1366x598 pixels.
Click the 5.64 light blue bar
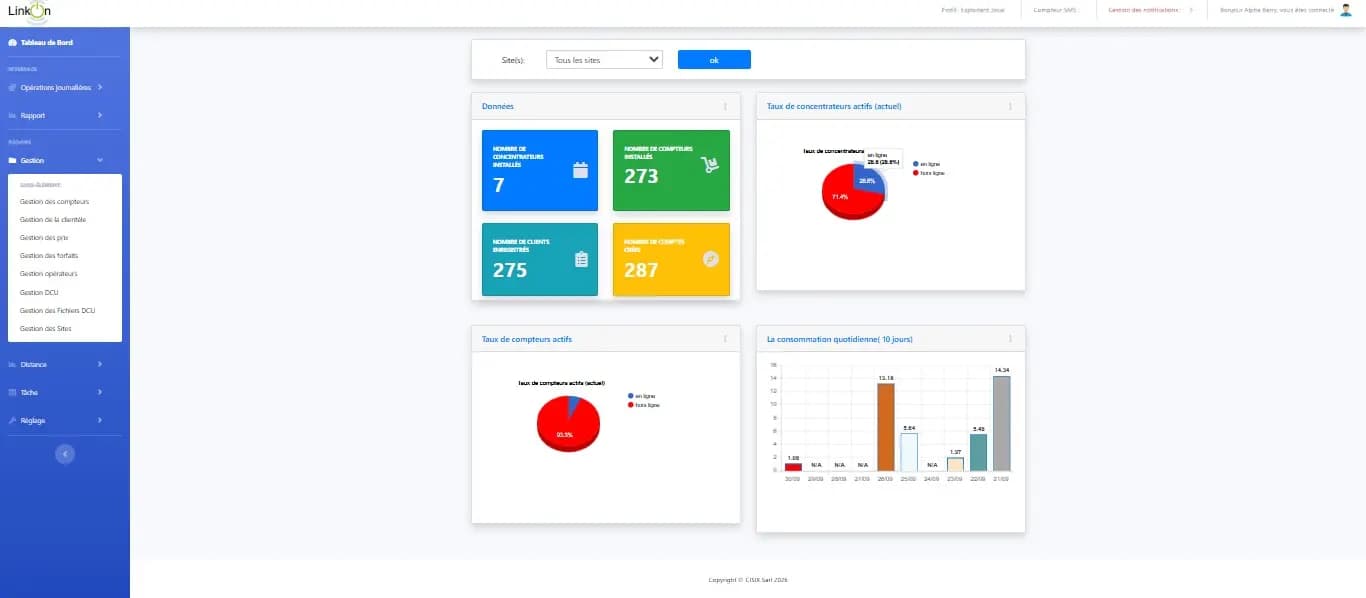pos(908,452)
